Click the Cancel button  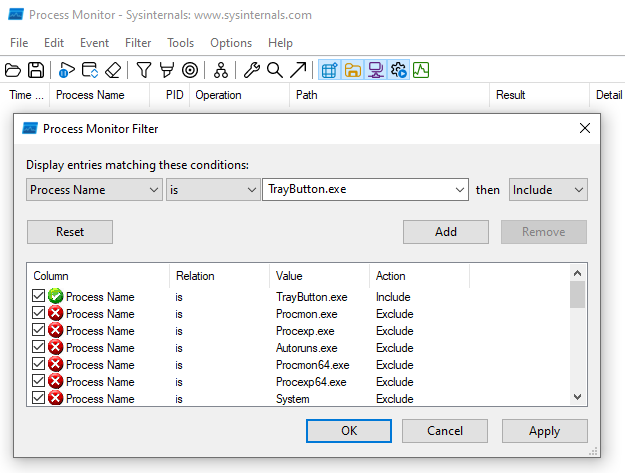point(445,431)
